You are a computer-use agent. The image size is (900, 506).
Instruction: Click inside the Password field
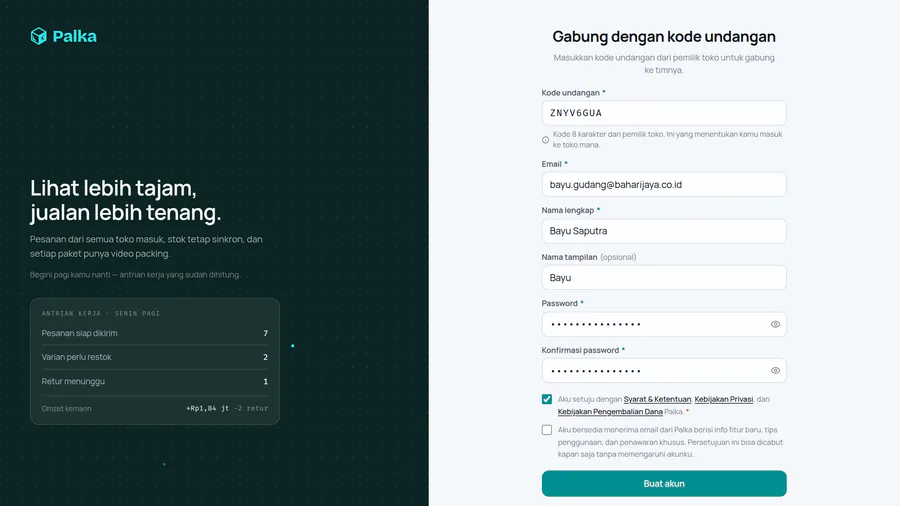tap(664, 324)
